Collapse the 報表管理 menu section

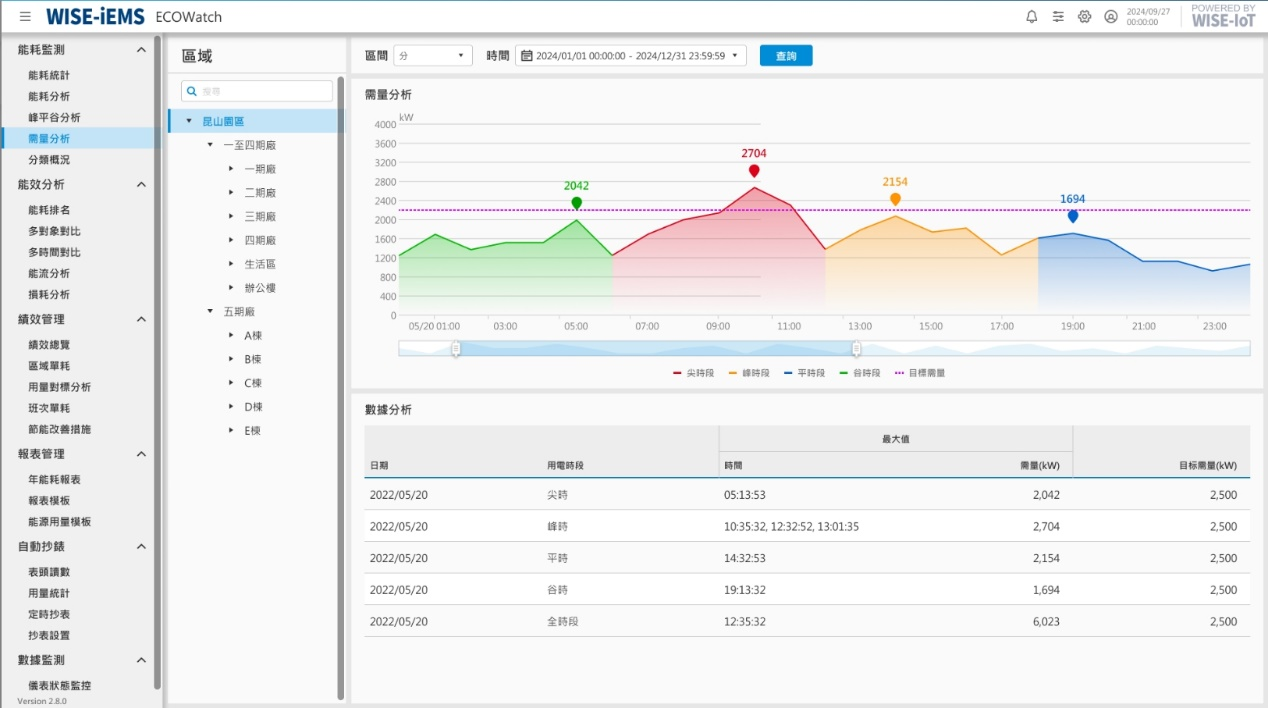(x=141, y=454)
